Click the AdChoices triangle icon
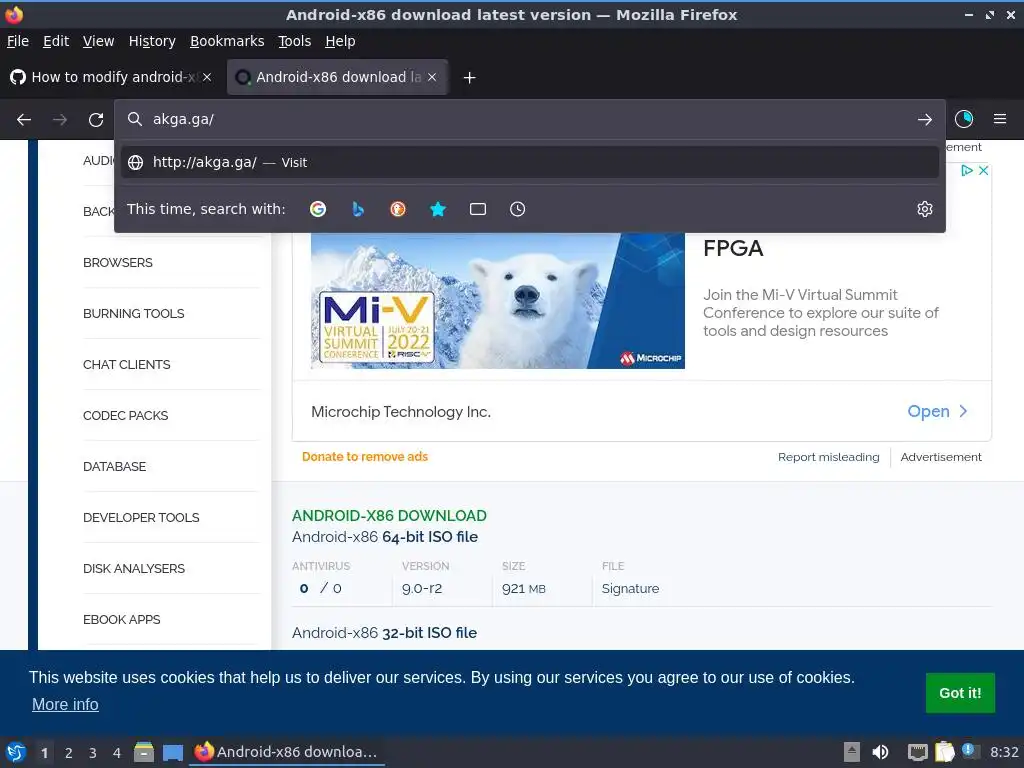 [967, 170]
